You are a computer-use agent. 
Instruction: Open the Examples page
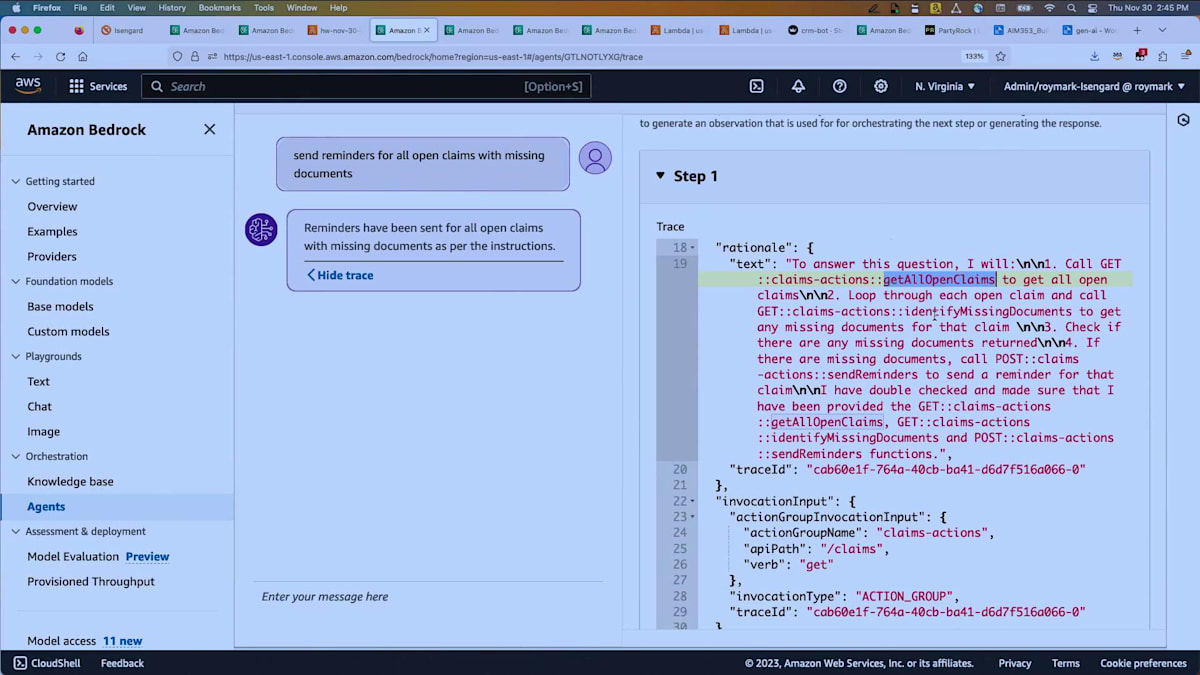(x=52, y=231)
